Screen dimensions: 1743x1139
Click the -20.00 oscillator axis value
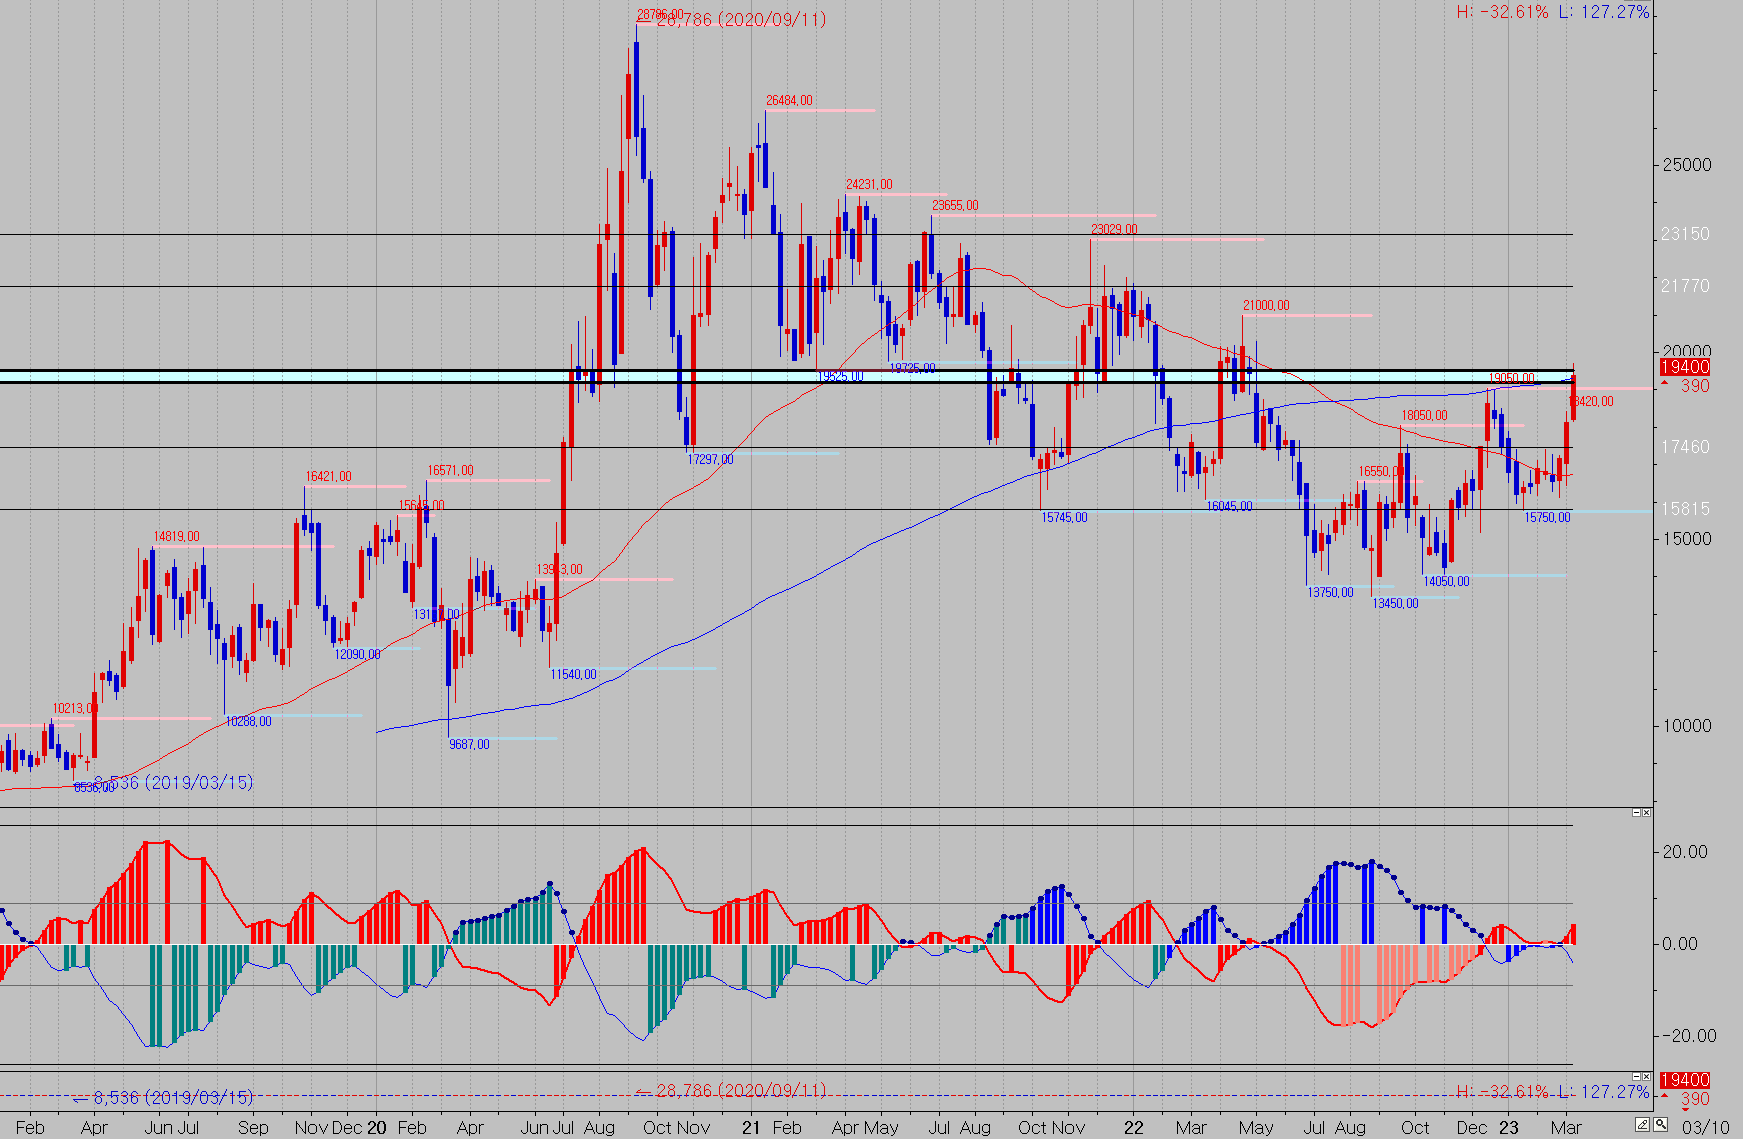1689,1036
